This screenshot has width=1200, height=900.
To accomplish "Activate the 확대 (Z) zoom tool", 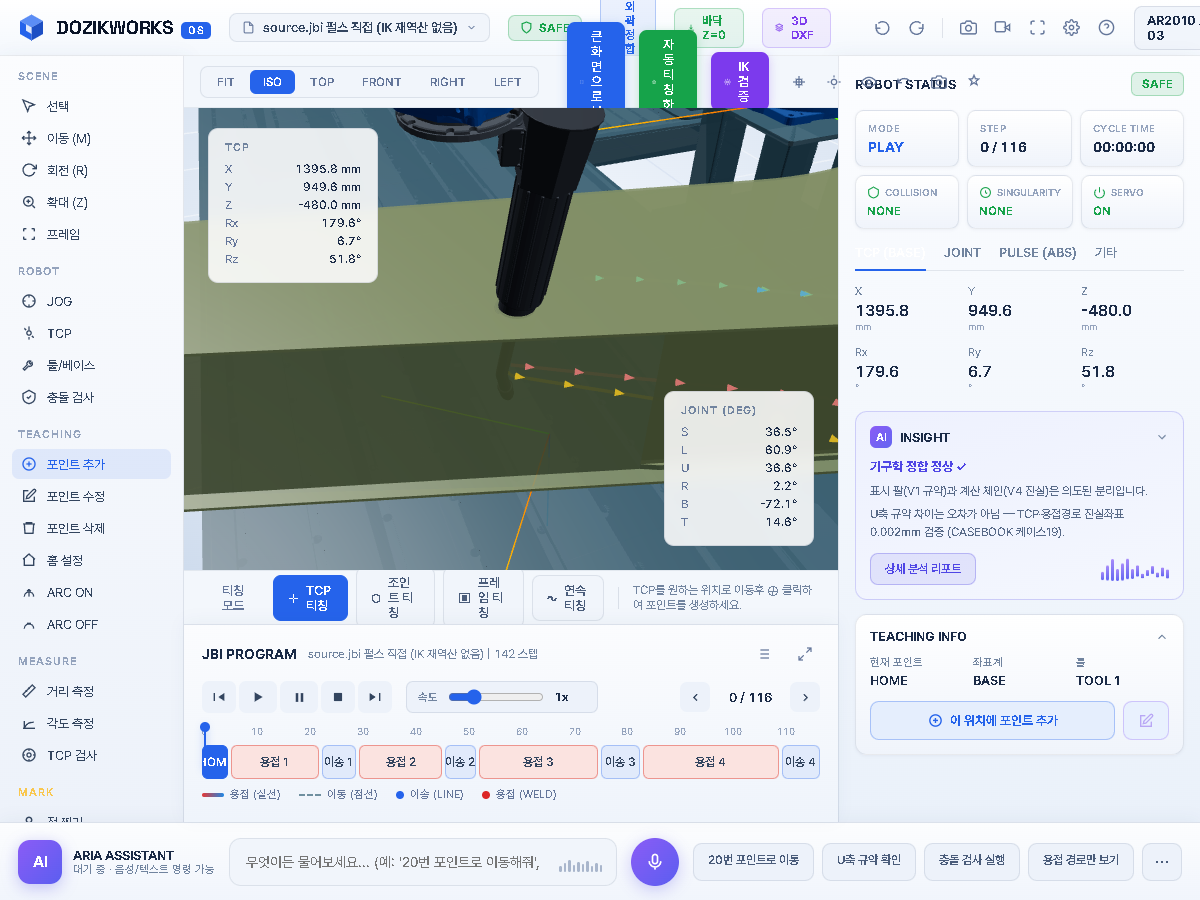I will point(91,202).
